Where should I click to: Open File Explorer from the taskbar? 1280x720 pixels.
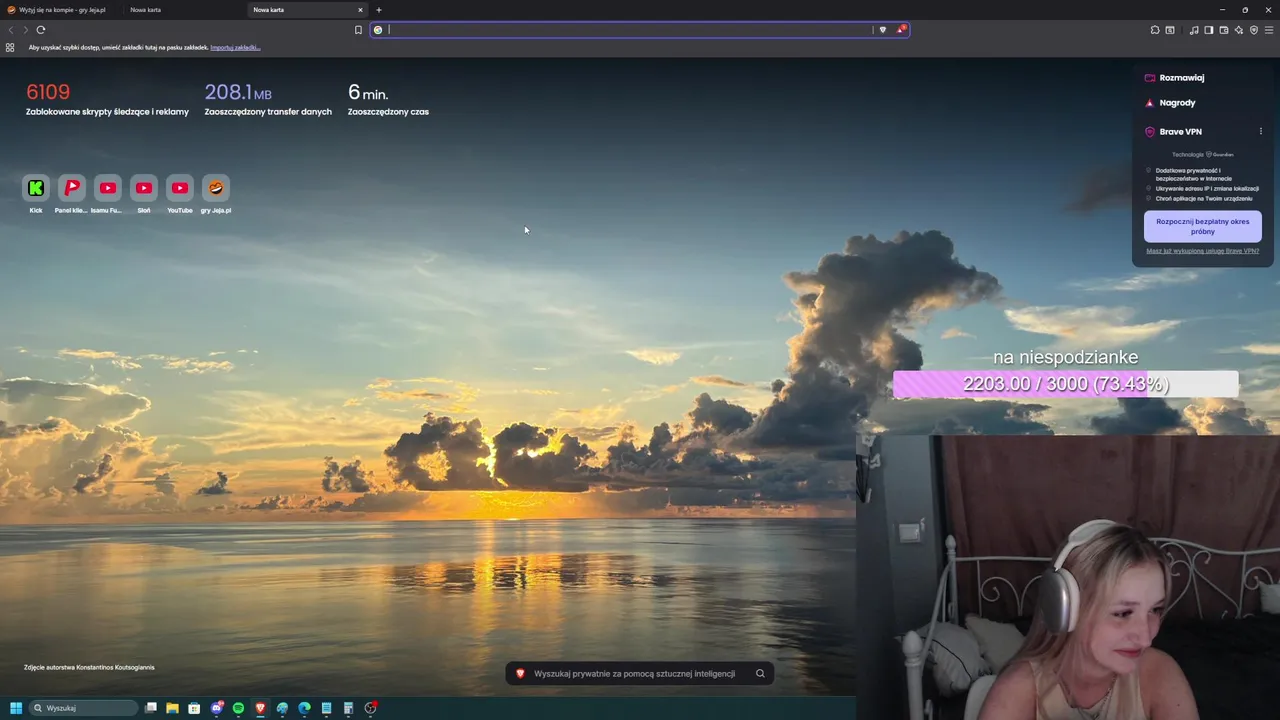pyautogui.click(x=172, y=708)
